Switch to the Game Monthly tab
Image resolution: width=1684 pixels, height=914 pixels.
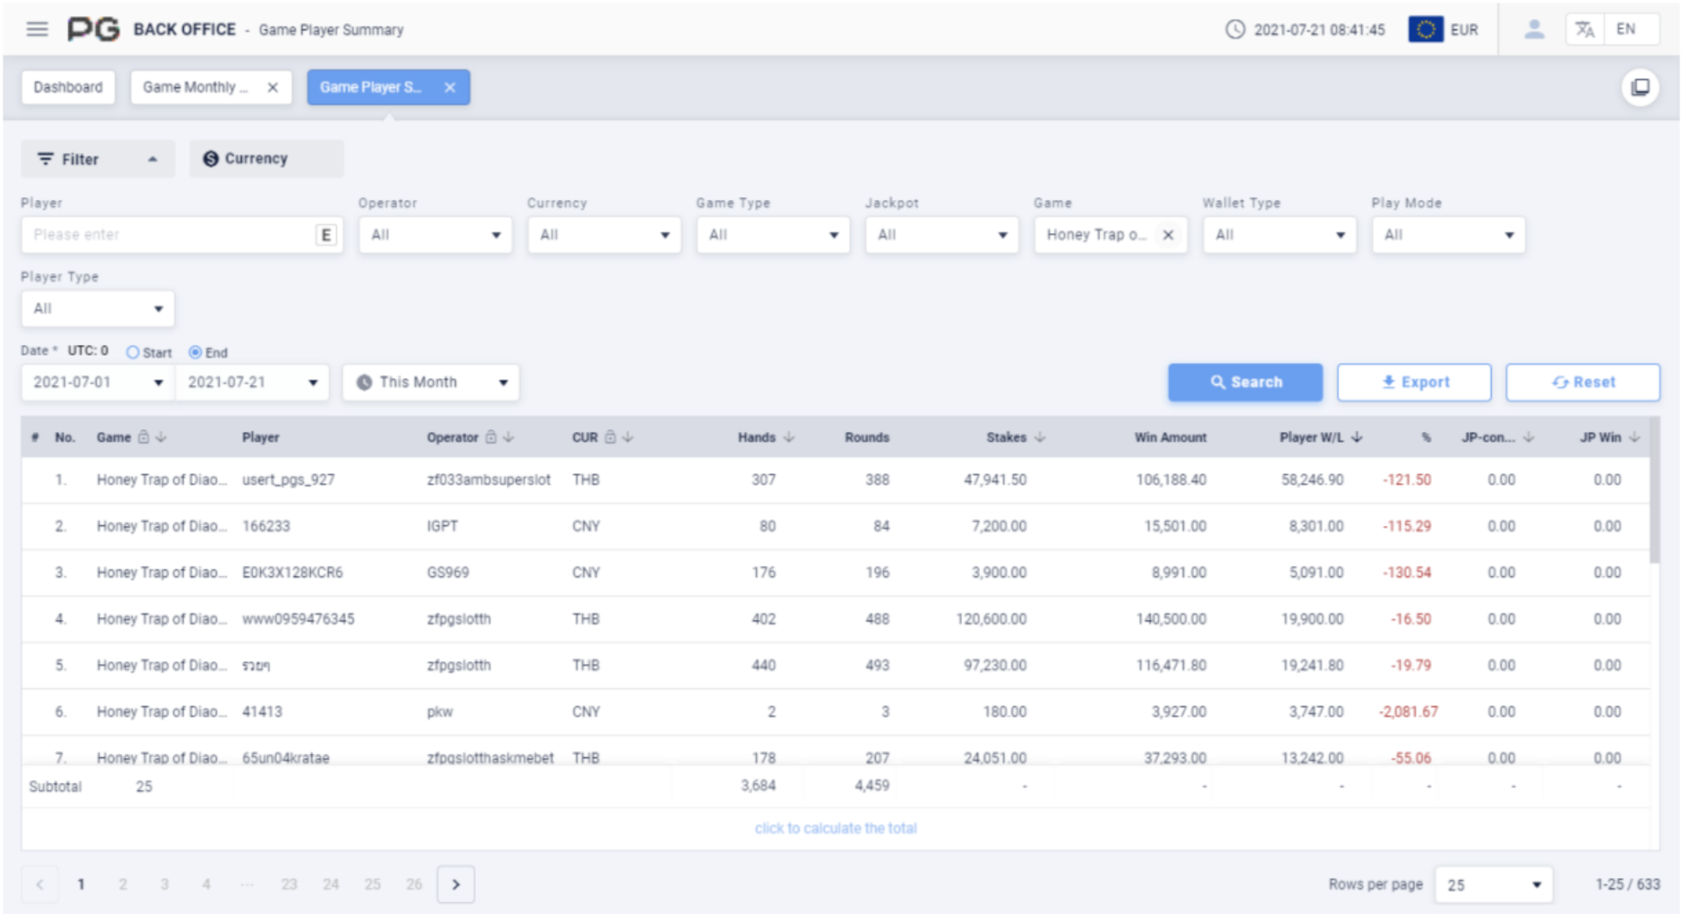point(196,87)
